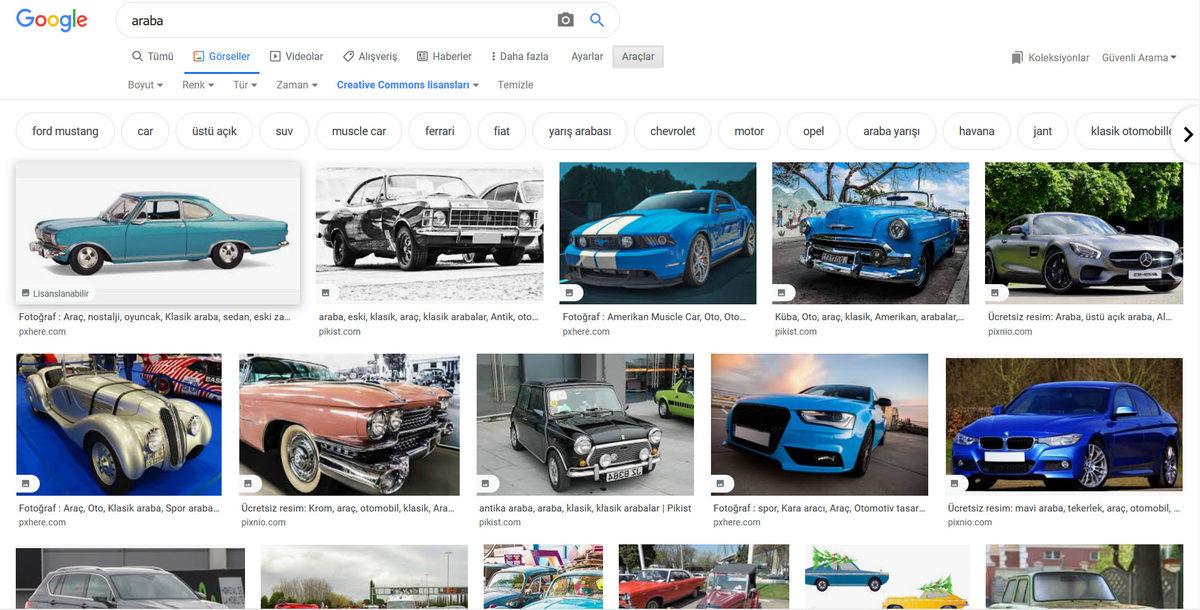Viewport: 1200px width, 610px height.
Task: Click the magnifying glass search icon
Action: 597,19
